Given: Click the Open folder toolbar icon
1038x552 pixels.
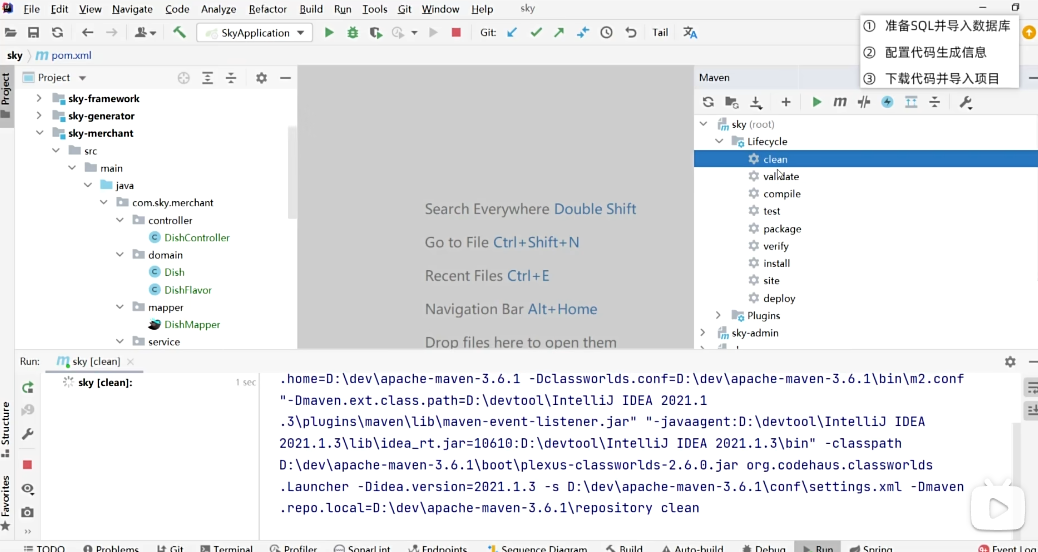Looking at the screenshot, I should (x=10, y=32).
